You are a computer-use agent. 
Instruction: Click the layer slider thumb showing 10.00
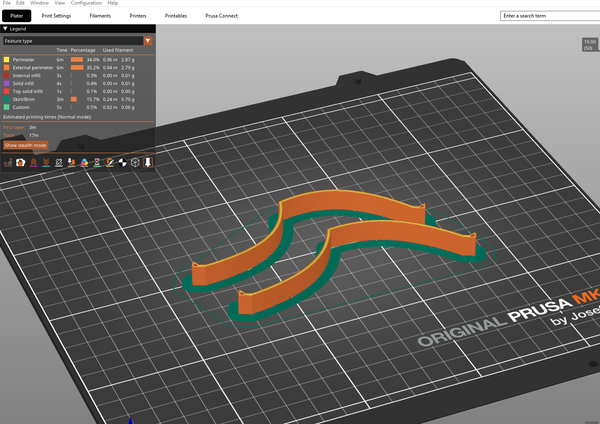[590, 45]
